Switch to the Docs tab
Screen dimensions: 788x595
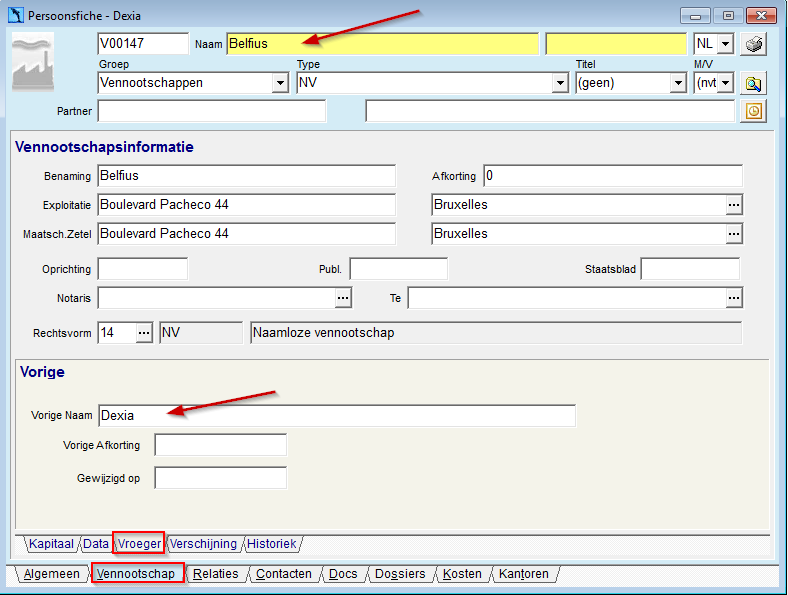[343, 574]
